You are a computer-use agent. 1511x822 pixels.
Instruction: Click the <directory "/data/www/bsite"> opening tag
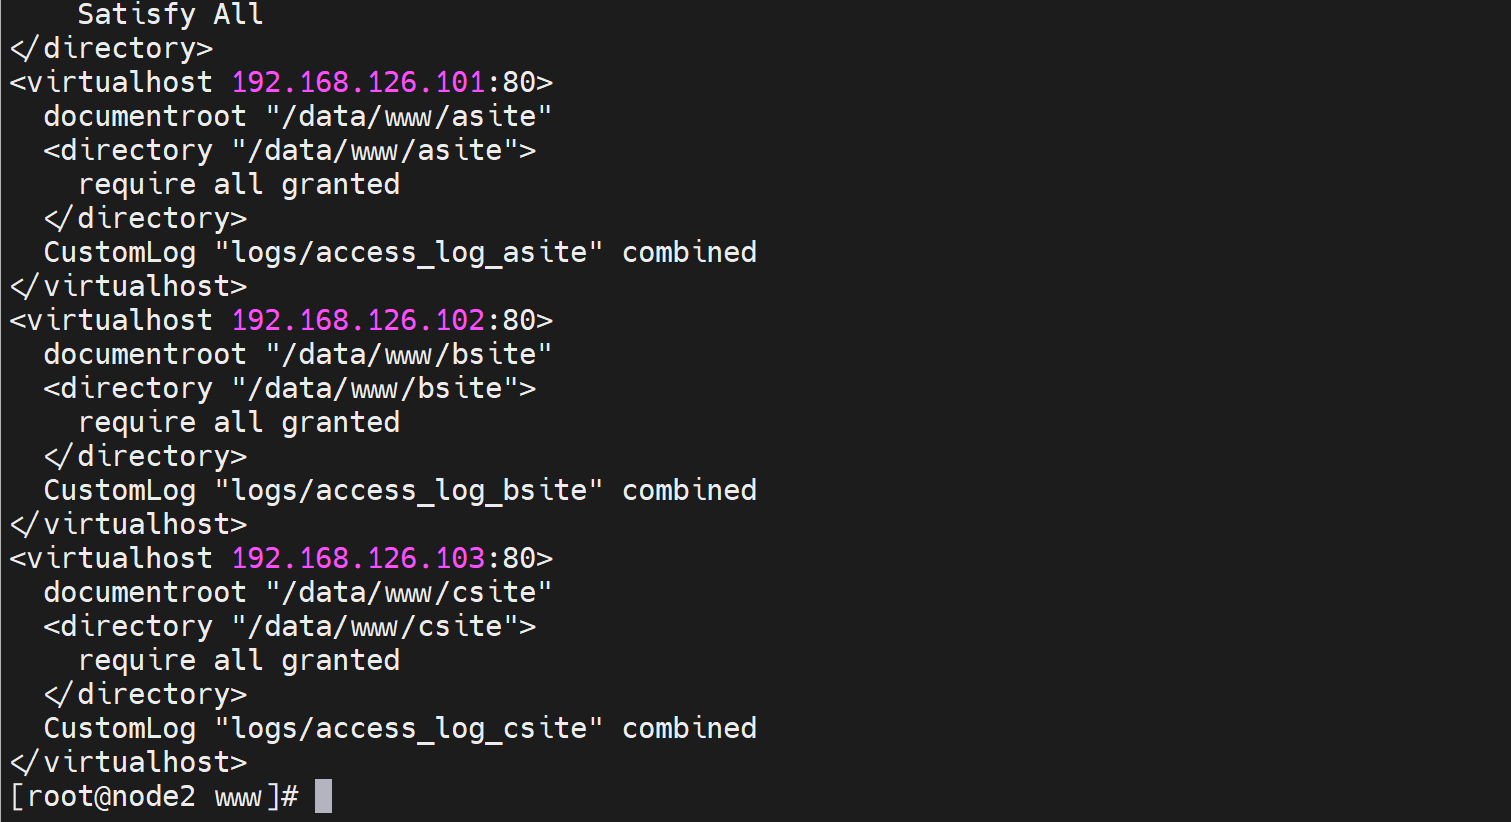pos(289,388)
